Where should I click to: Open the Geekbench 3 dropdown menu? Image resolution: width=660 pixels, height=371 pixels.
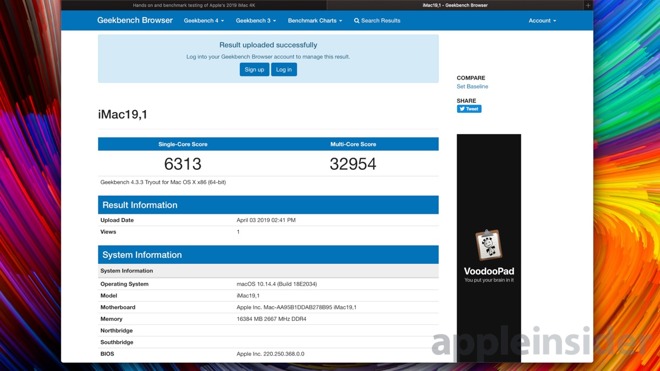click(x=255, y=21)
